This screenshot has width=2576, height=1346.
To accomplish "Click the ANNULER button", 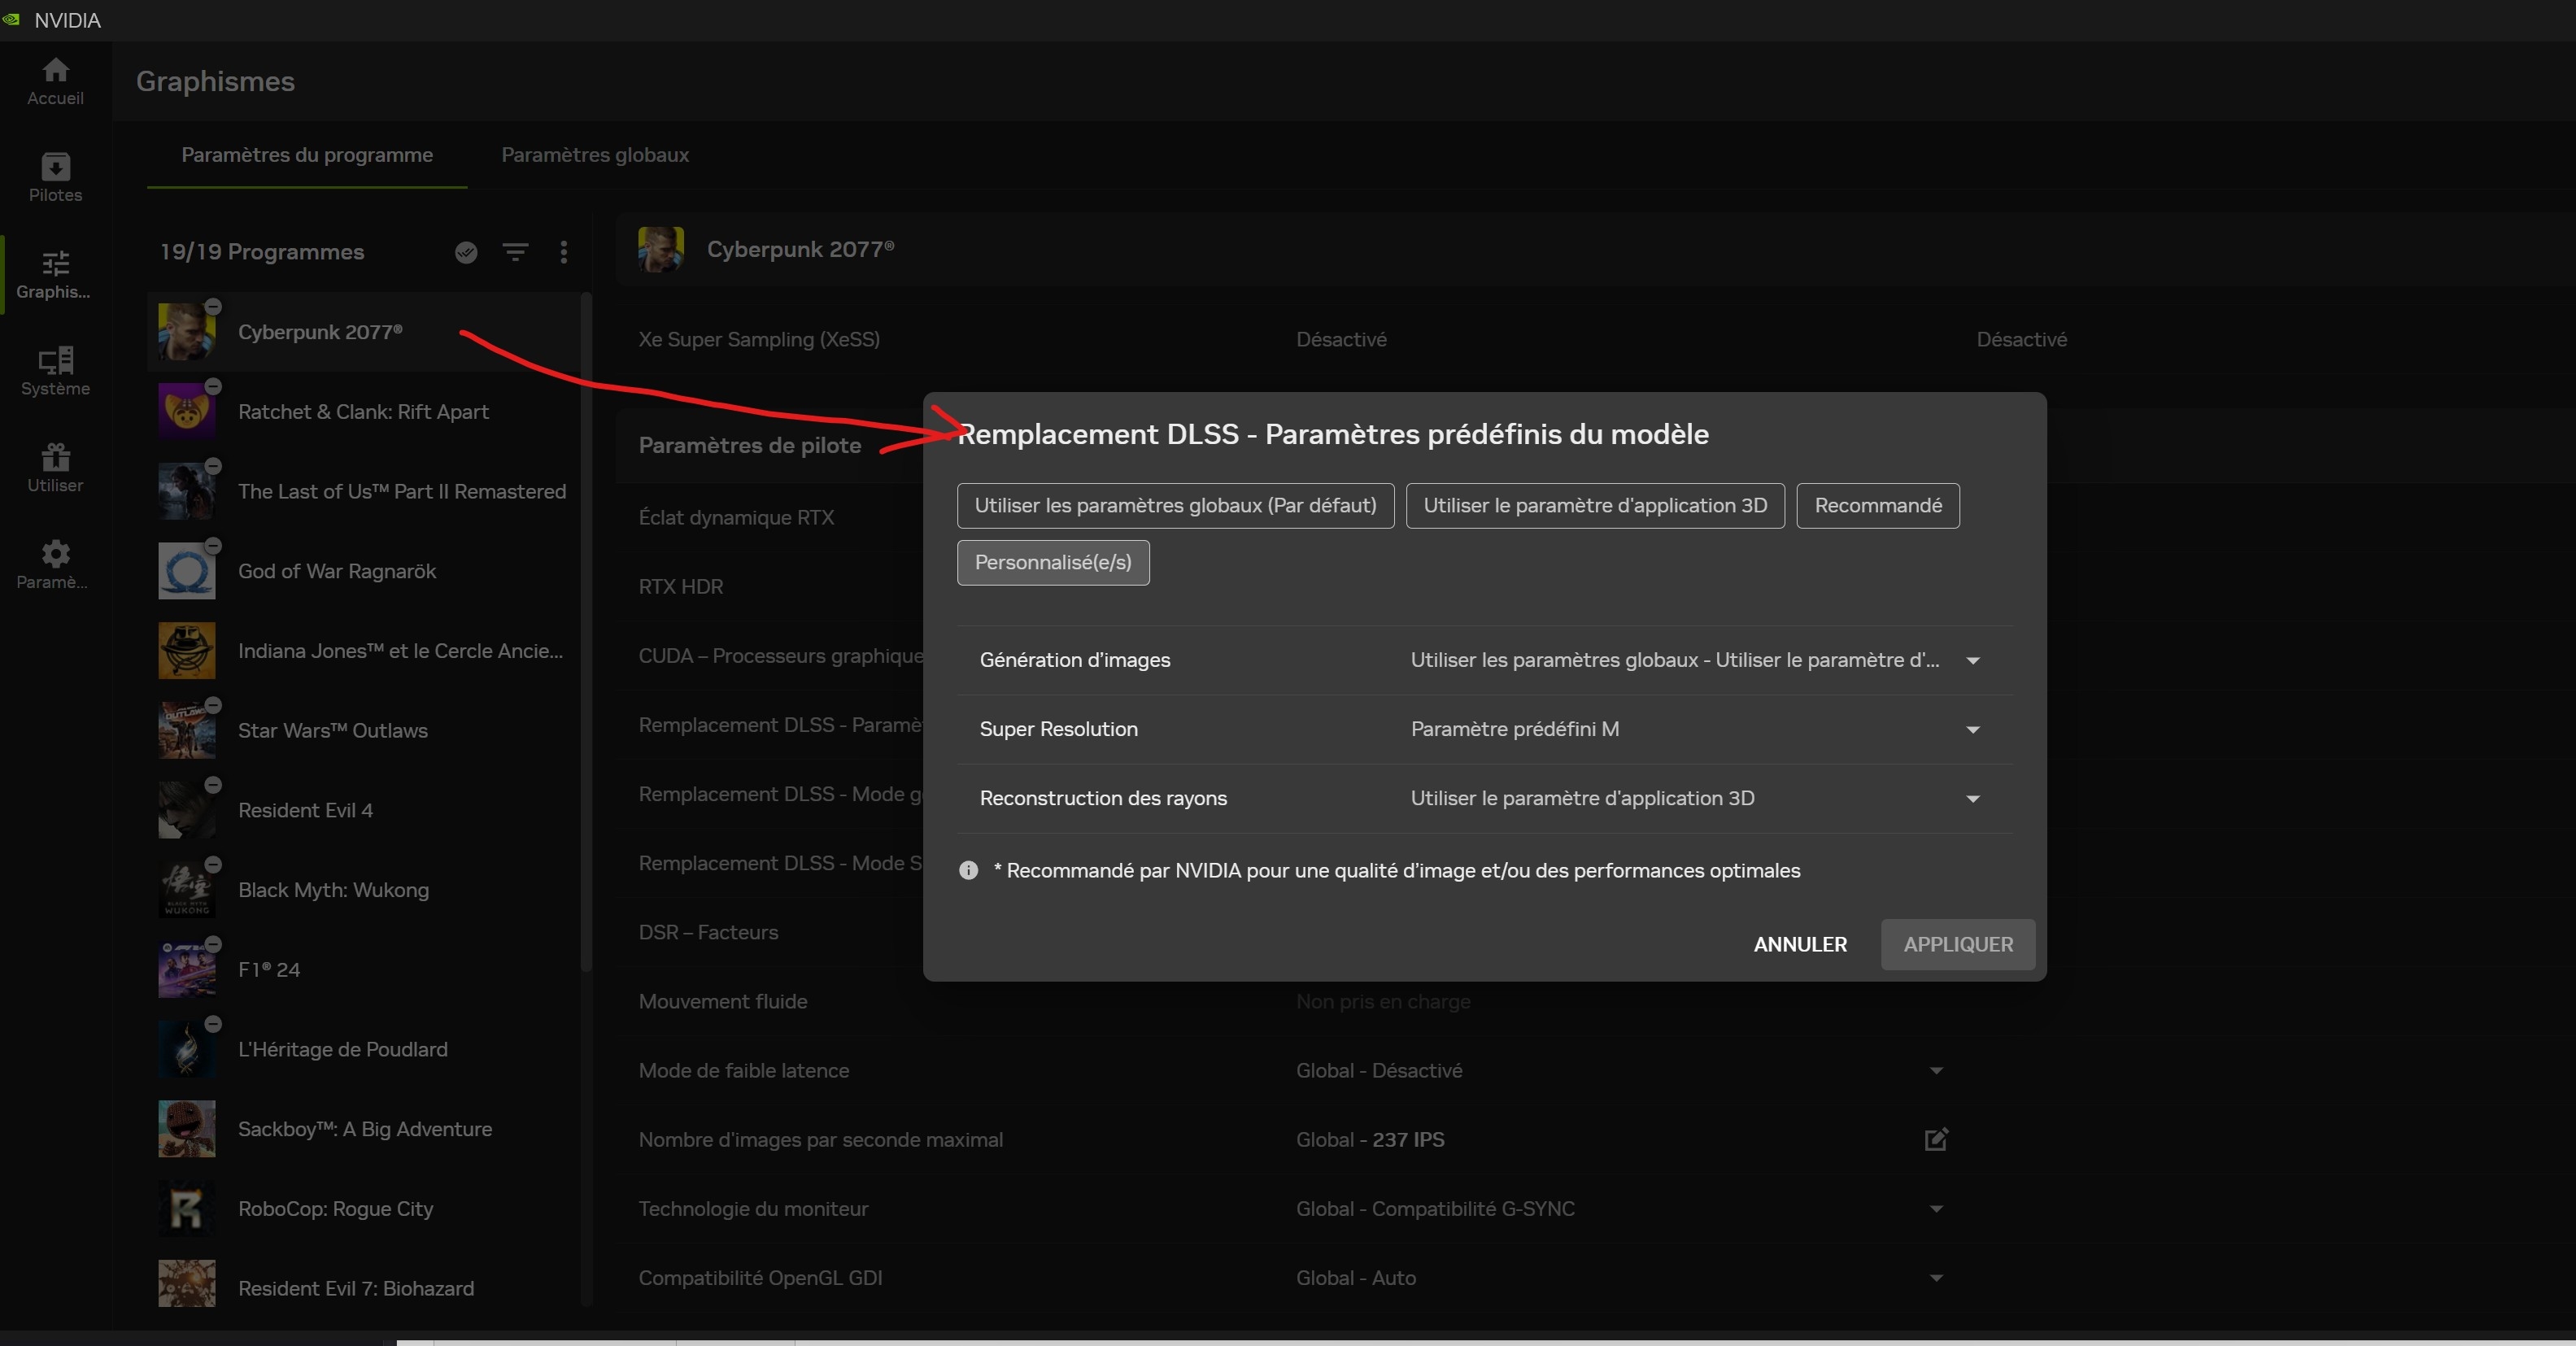I will pyautogui.click(x=1799, y=944).
